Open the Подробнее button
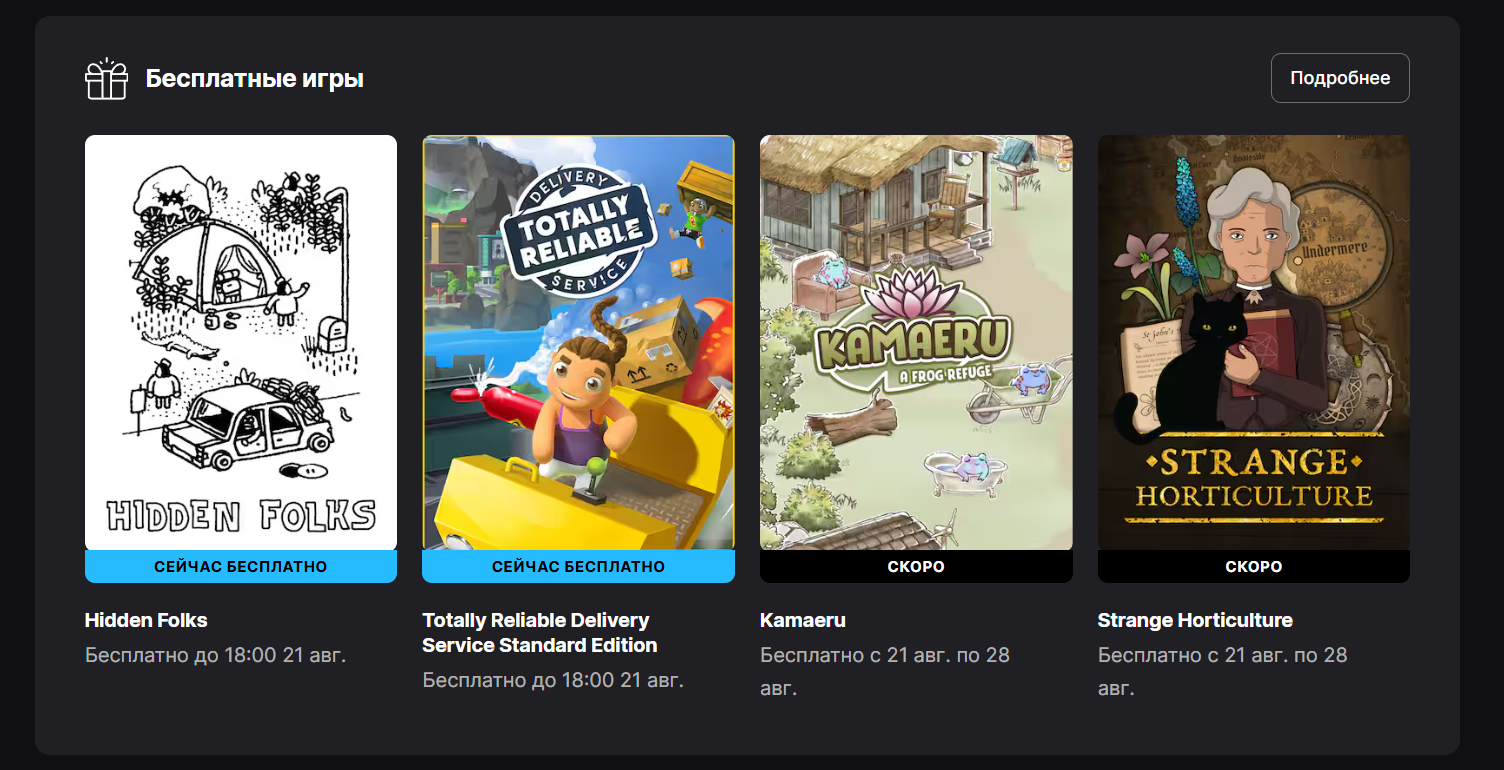 1340,78
